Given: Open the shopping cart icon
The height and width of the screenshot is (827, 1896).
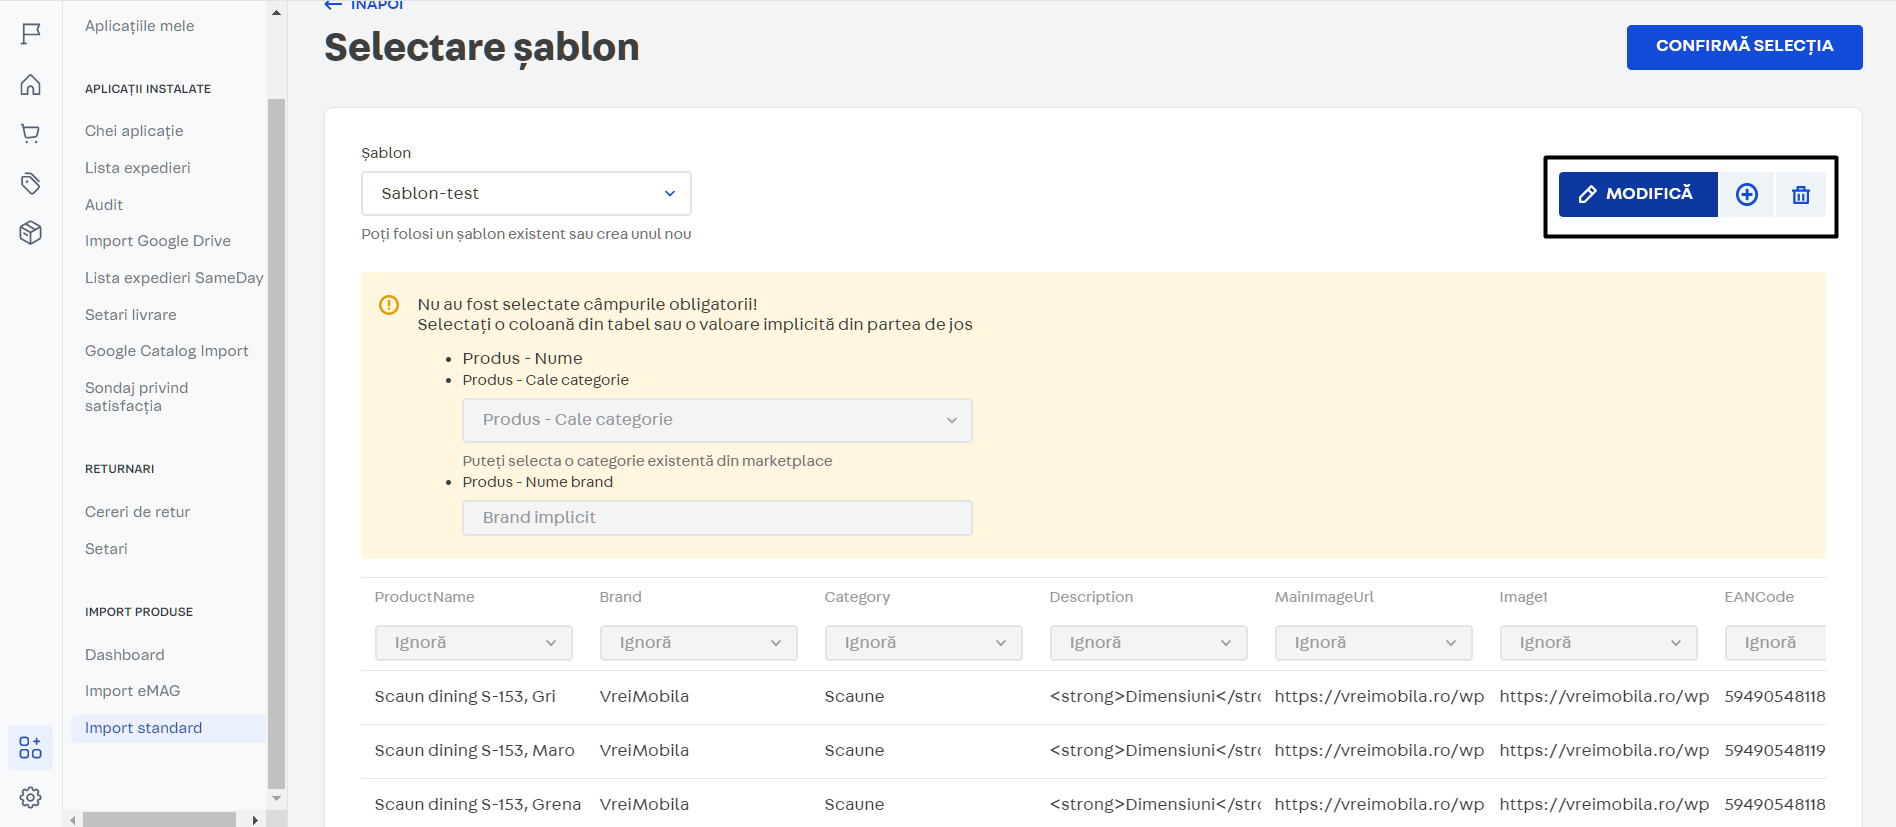Looking at the screenshot, I should (x=31, y=133).
